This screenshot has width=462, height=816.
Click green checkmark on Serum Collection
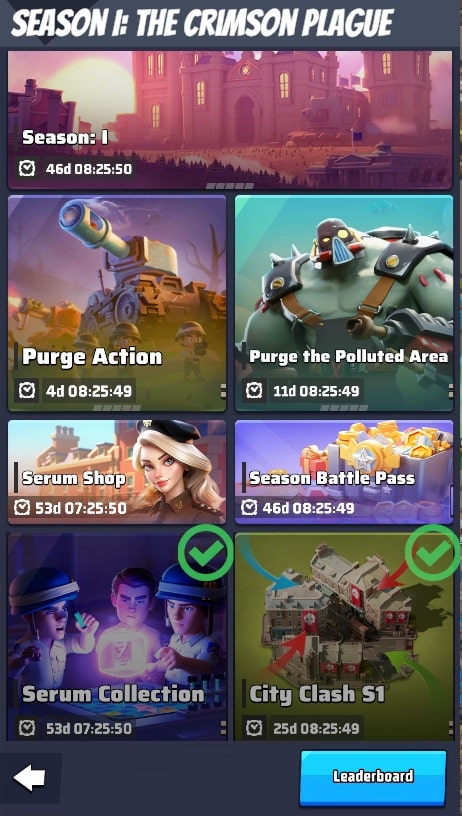(206, 553)
